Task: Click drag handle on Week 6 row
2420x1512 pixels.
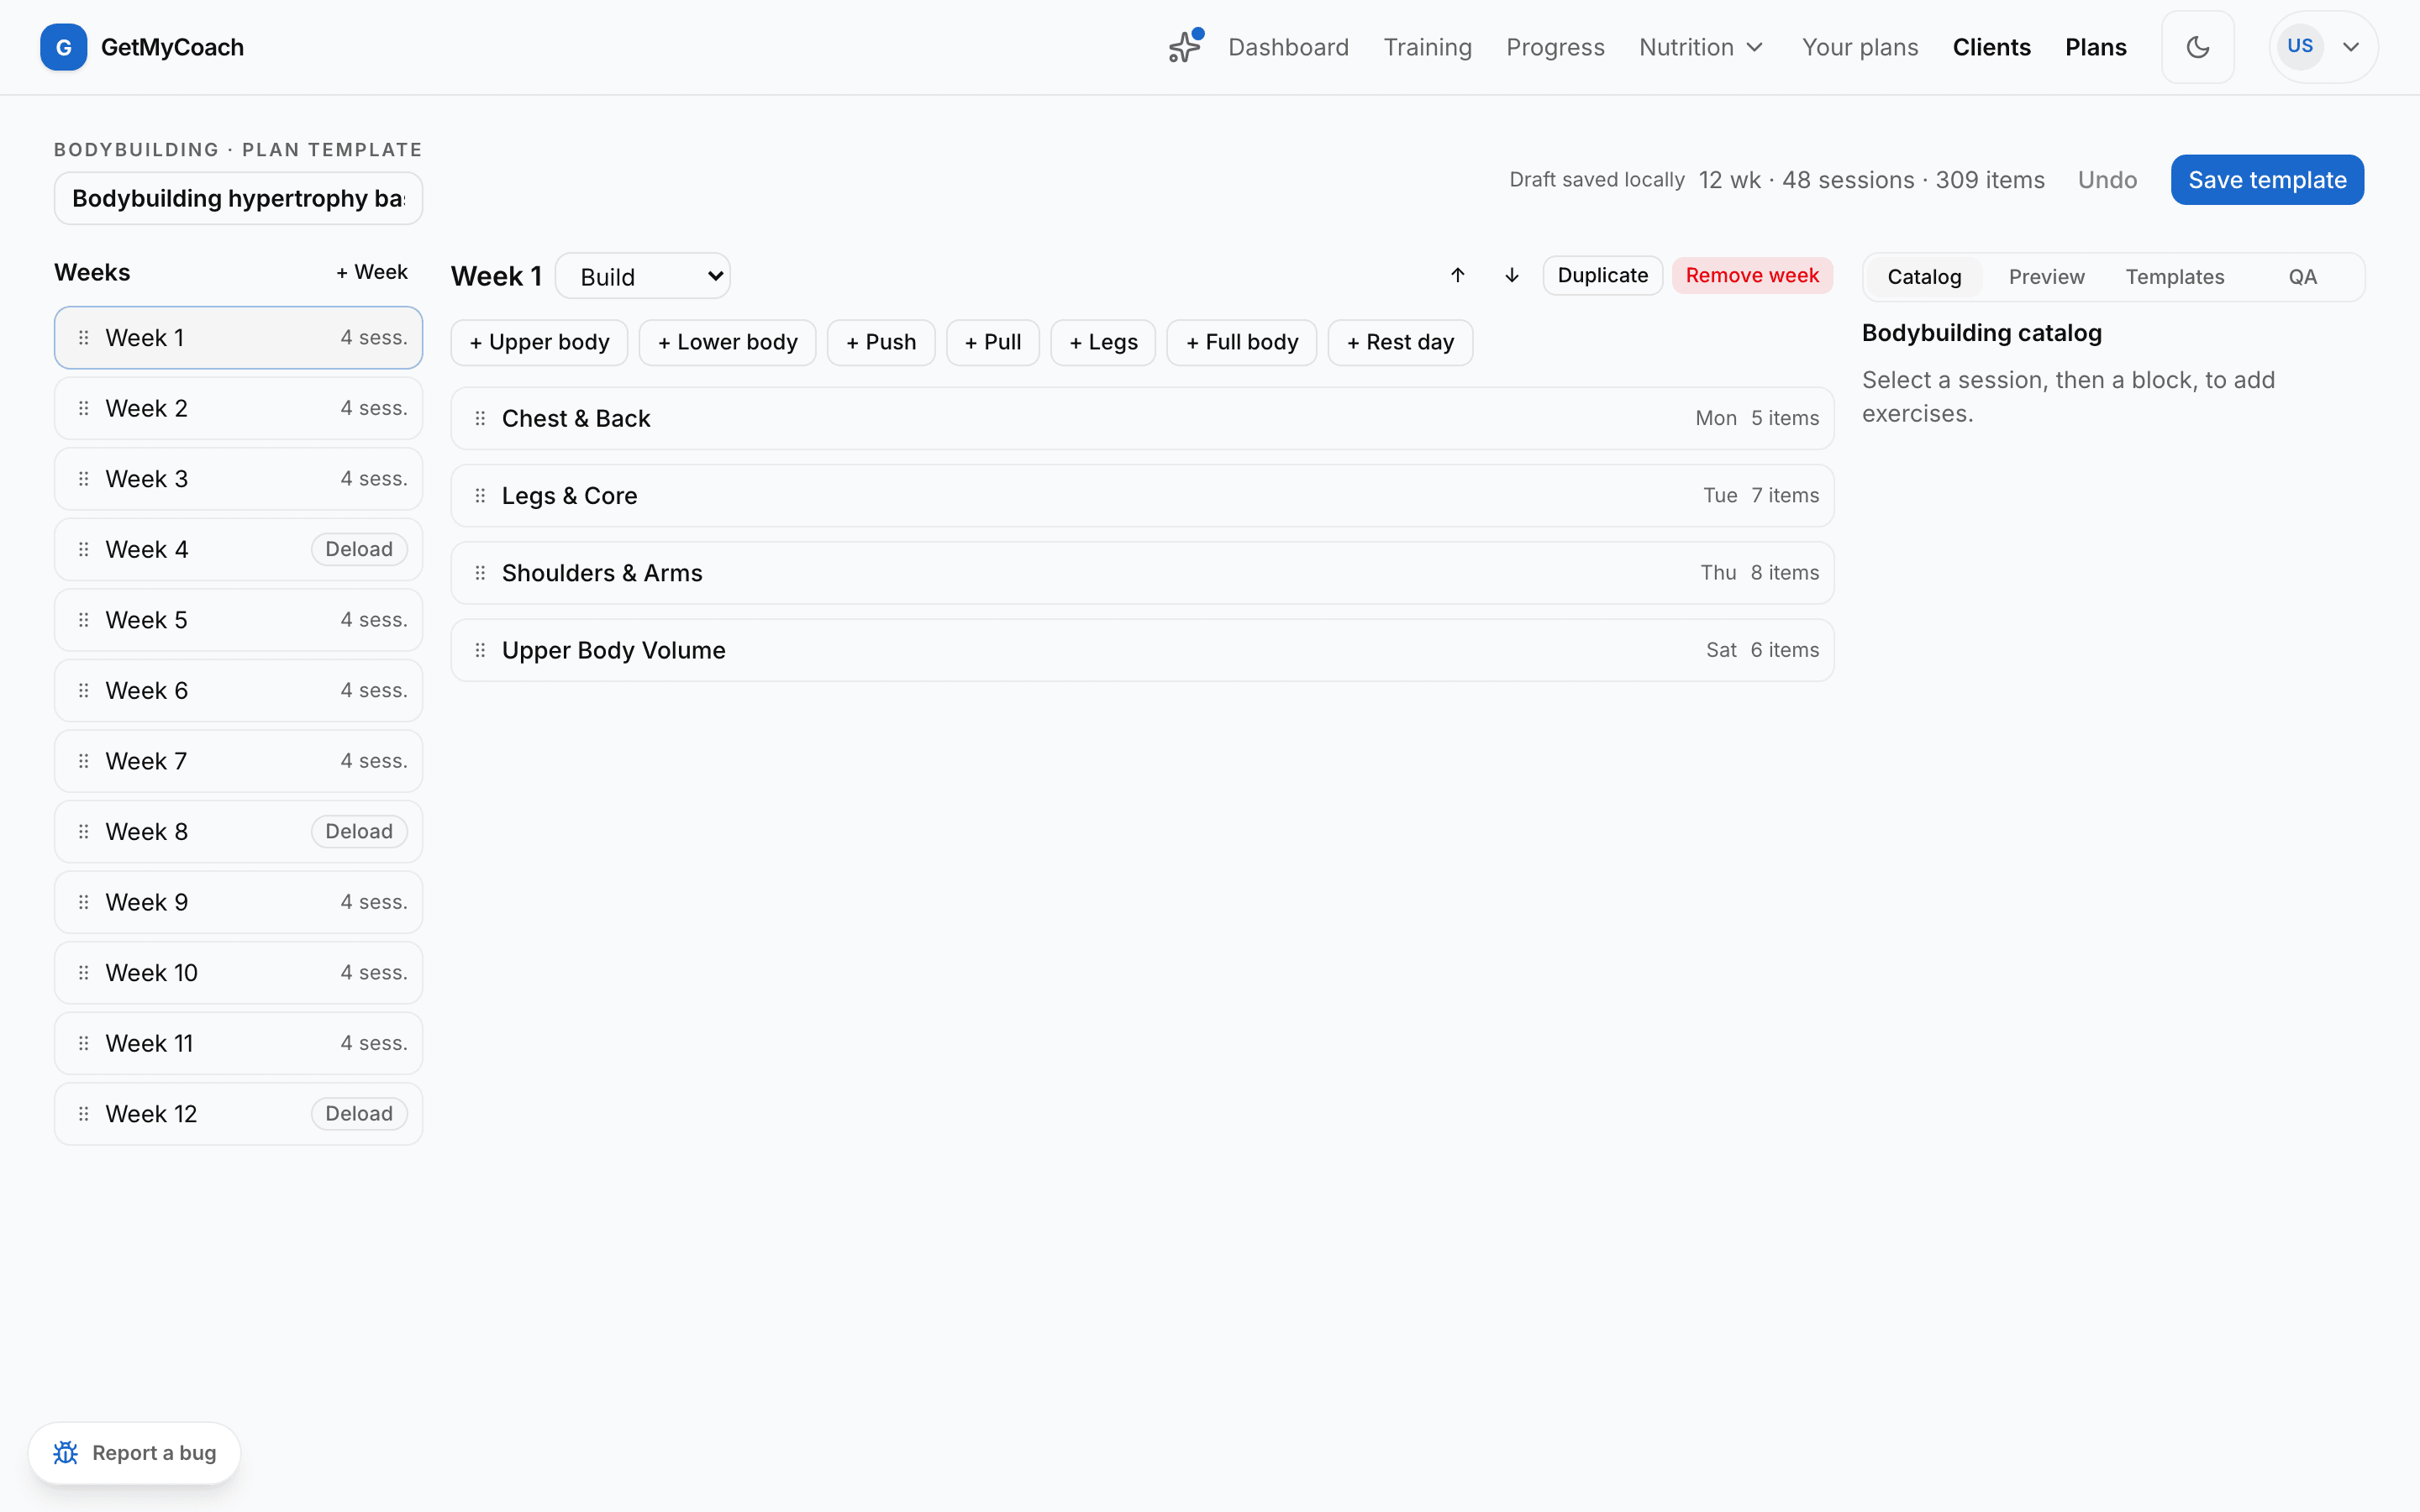Action: 84,691
